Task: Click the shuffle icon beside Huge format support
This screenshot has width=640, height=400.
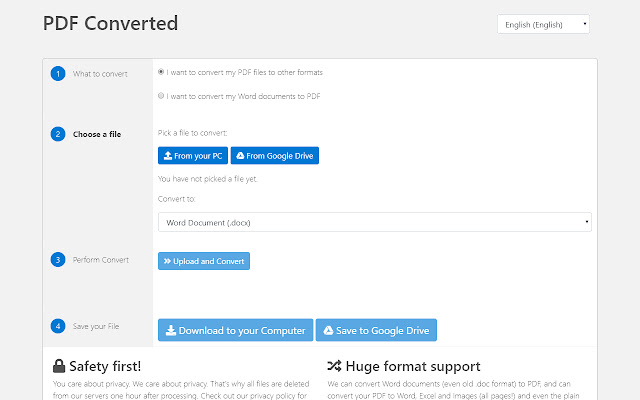Action: click(334, 366)
